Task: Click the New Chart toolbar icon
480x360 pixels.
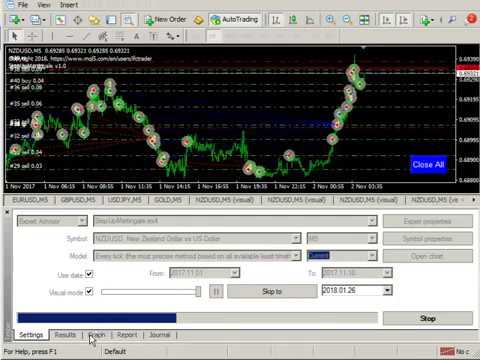Action: [x=15, y=20]
